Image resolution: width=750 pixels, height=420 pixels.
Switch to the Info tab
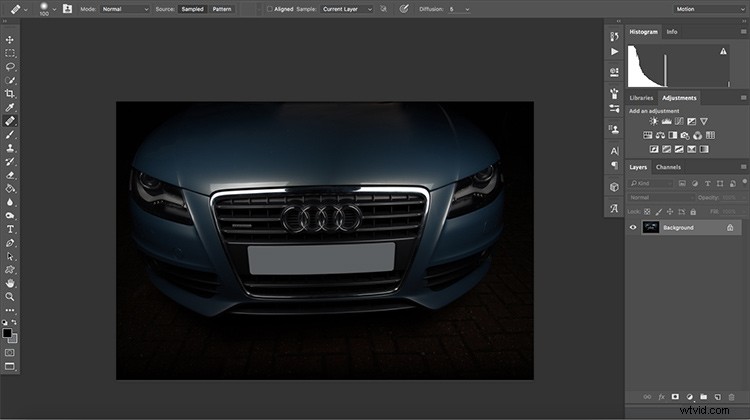click(672, 32)
